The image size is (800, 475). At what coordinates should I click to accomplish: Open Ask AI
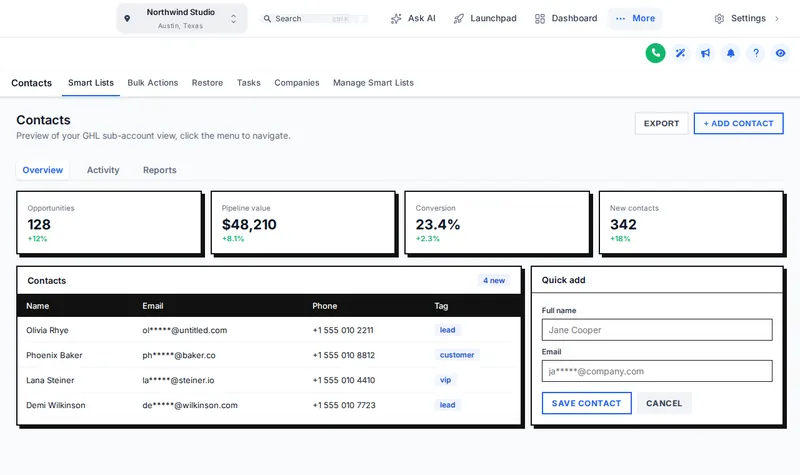tap(413, 18)
